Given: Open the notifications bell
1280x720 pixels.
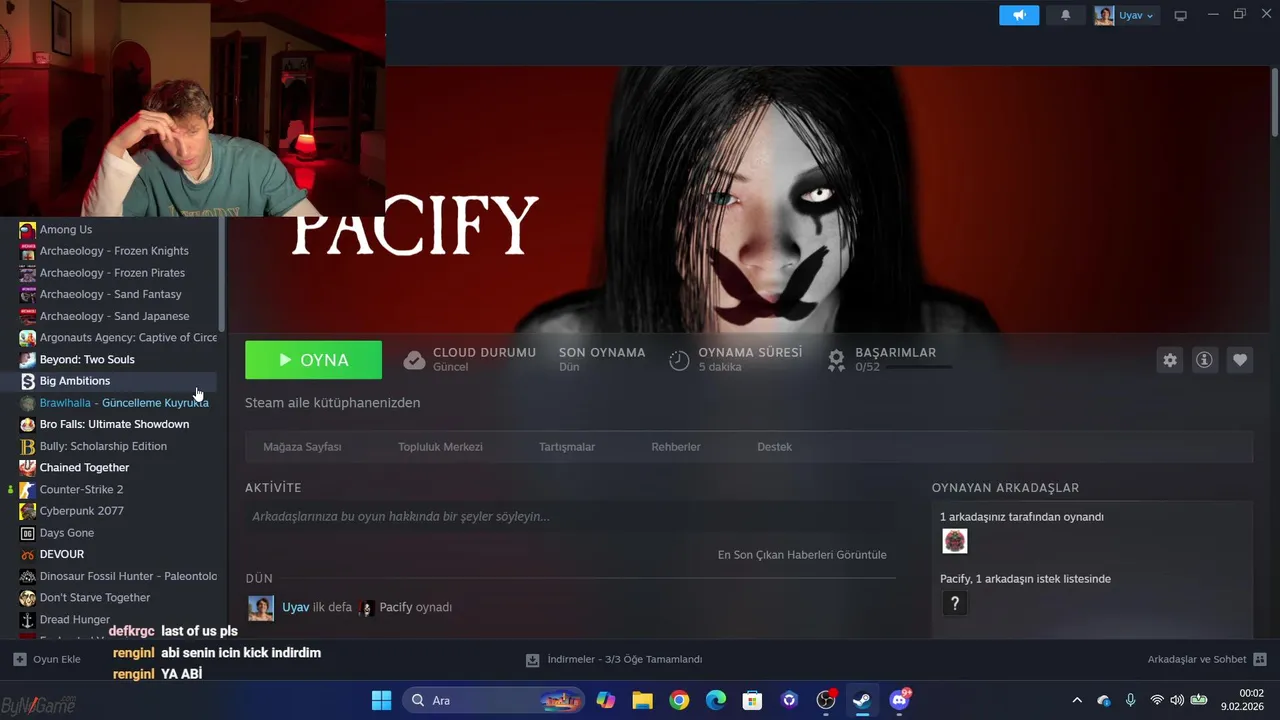Looking at the screenshot, I should point(1065,15).
